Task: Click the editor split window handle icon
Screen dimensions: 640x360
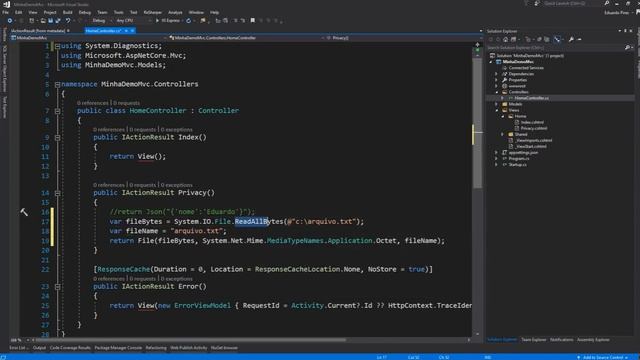Action: click(x=477, y=45)
